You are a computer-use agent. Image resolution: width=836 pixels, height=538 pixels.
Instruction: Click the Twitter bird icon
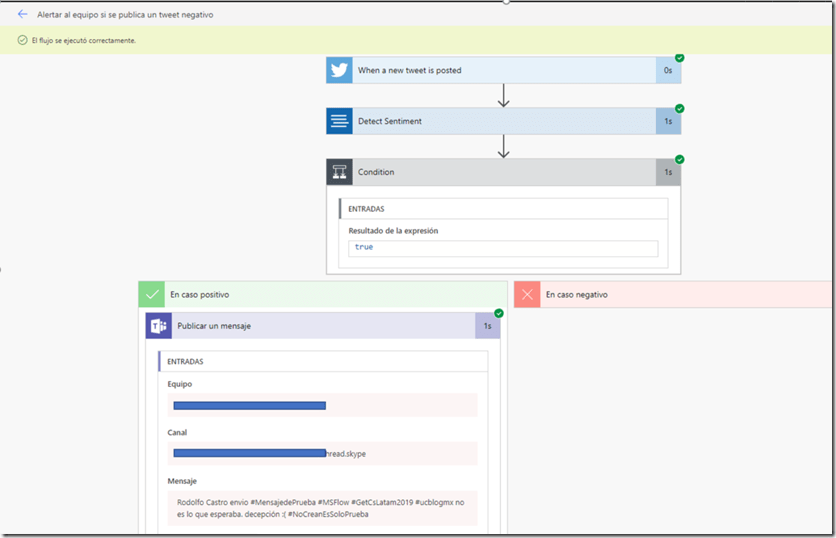pos(339,70)
